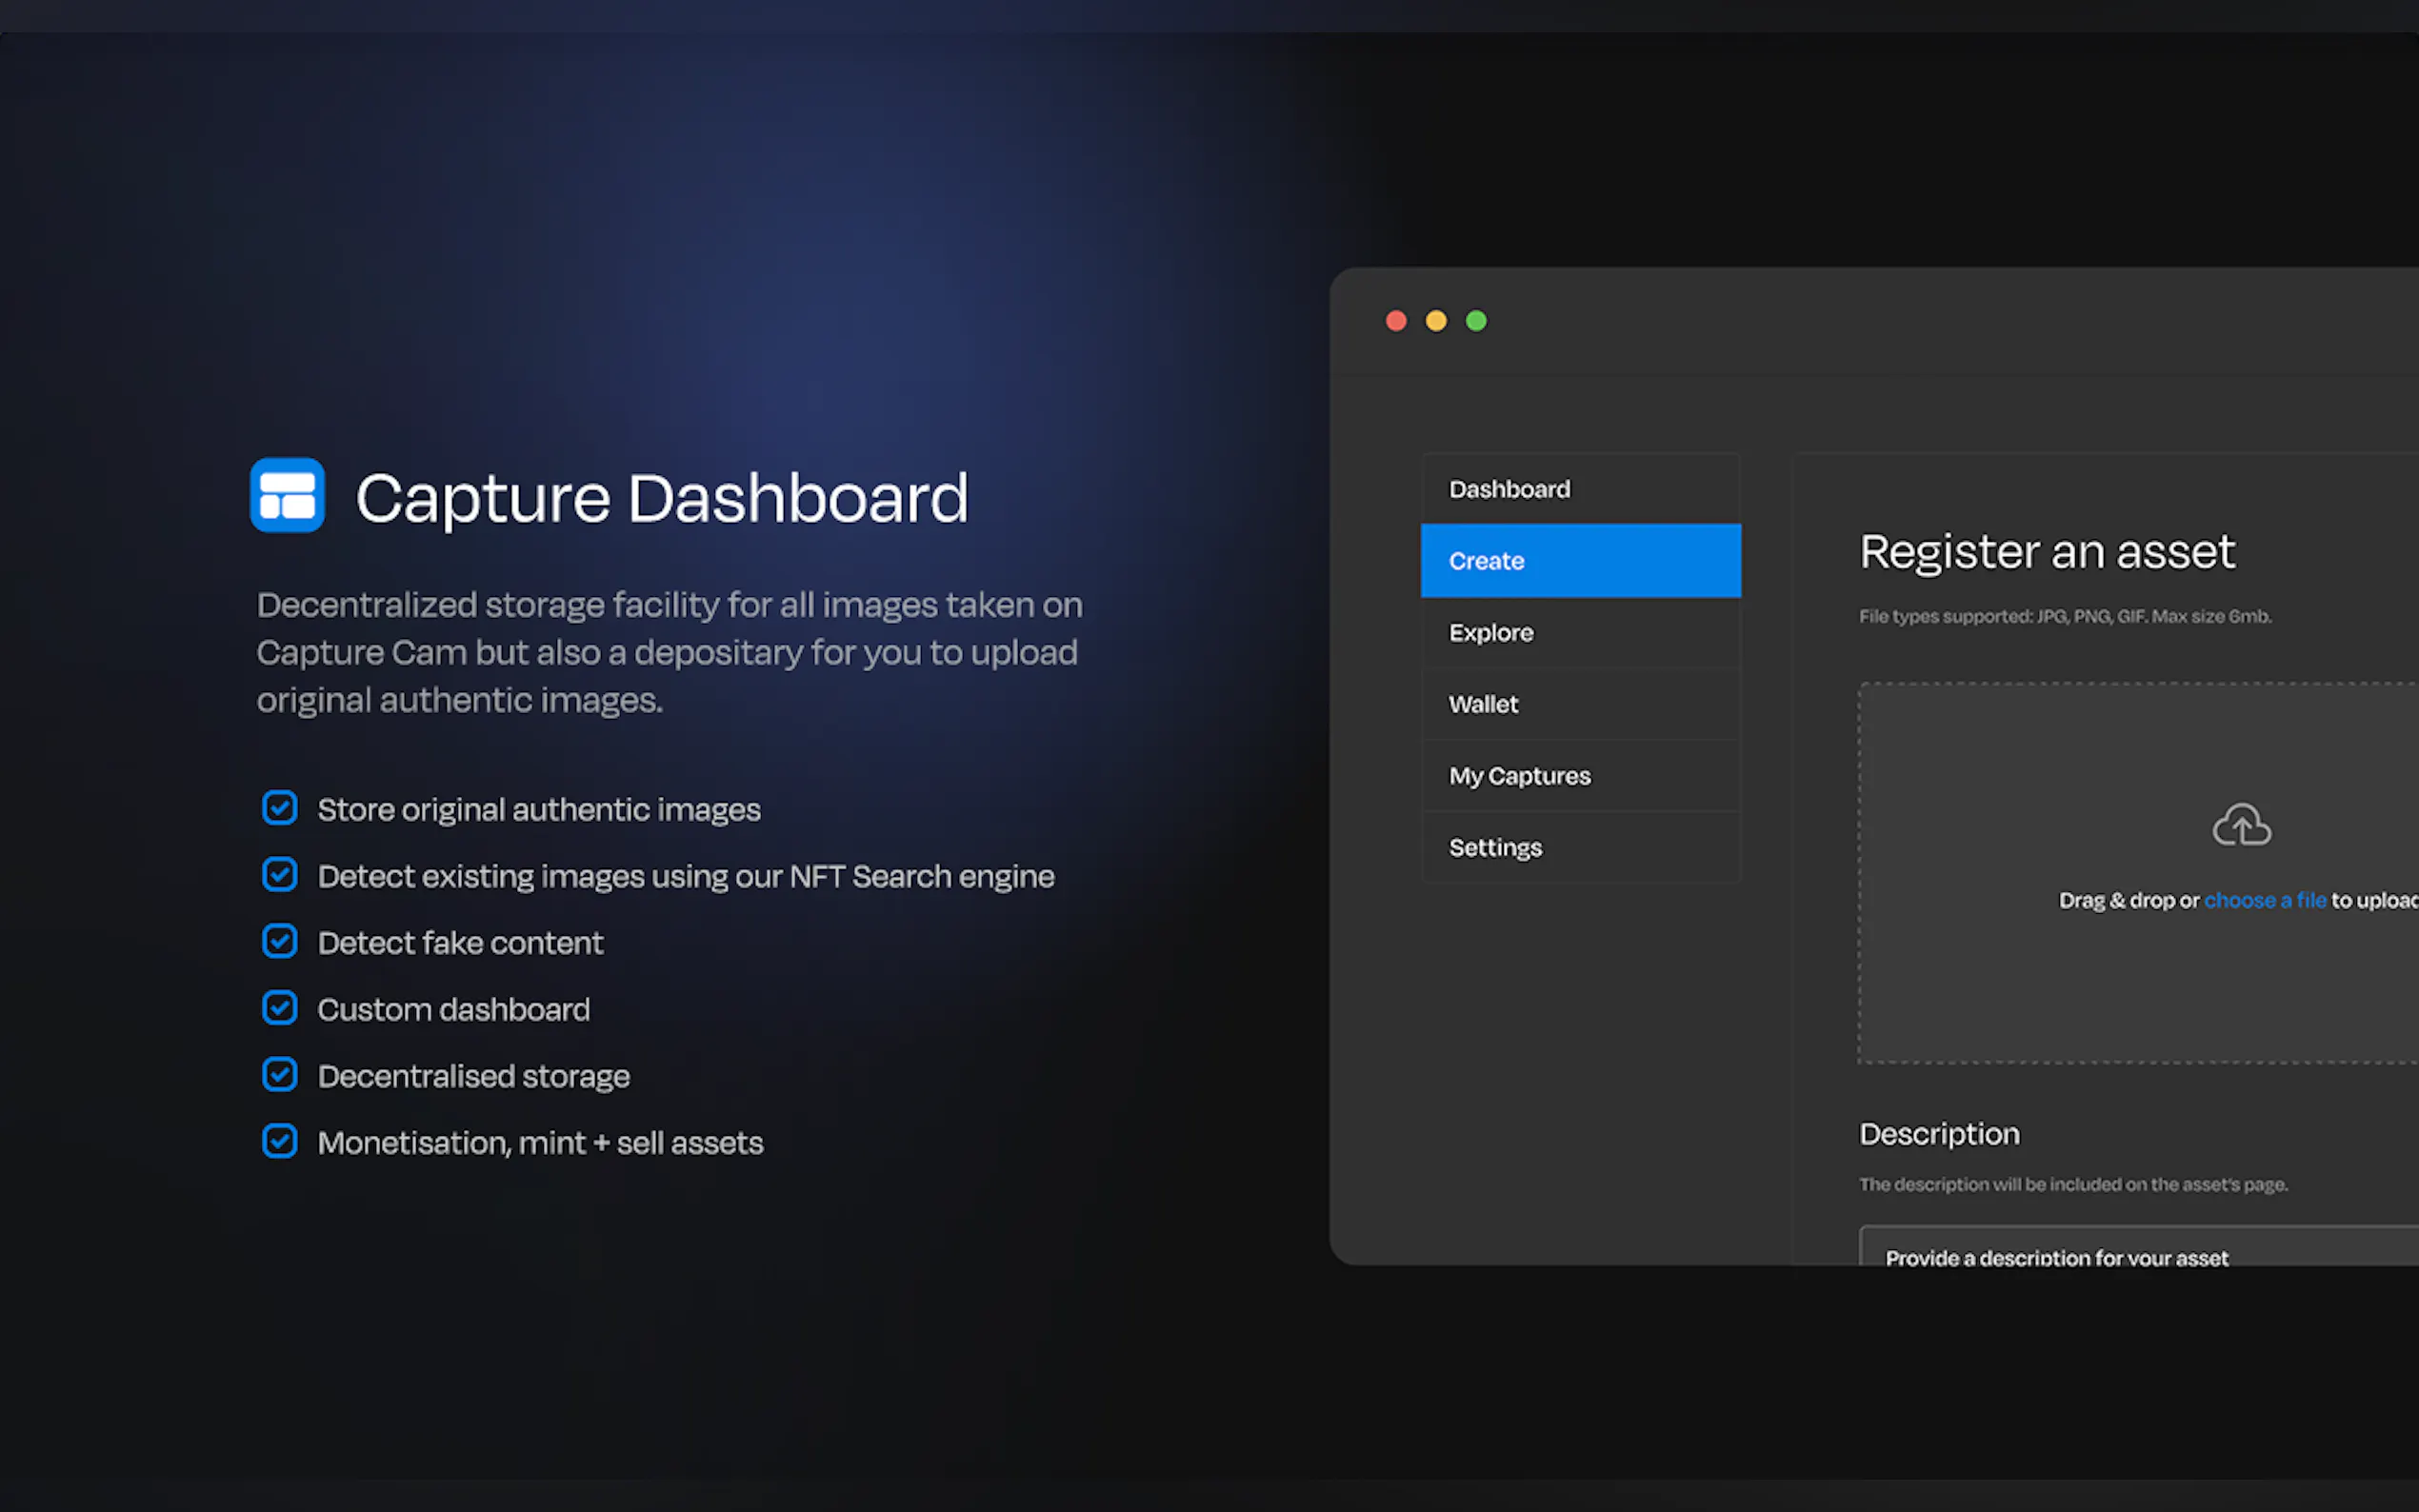Image resolution: width=2419 pixels, height=1512 pixels.
Task: Click the yellow minimize window dot
Action: (1436, 321)
